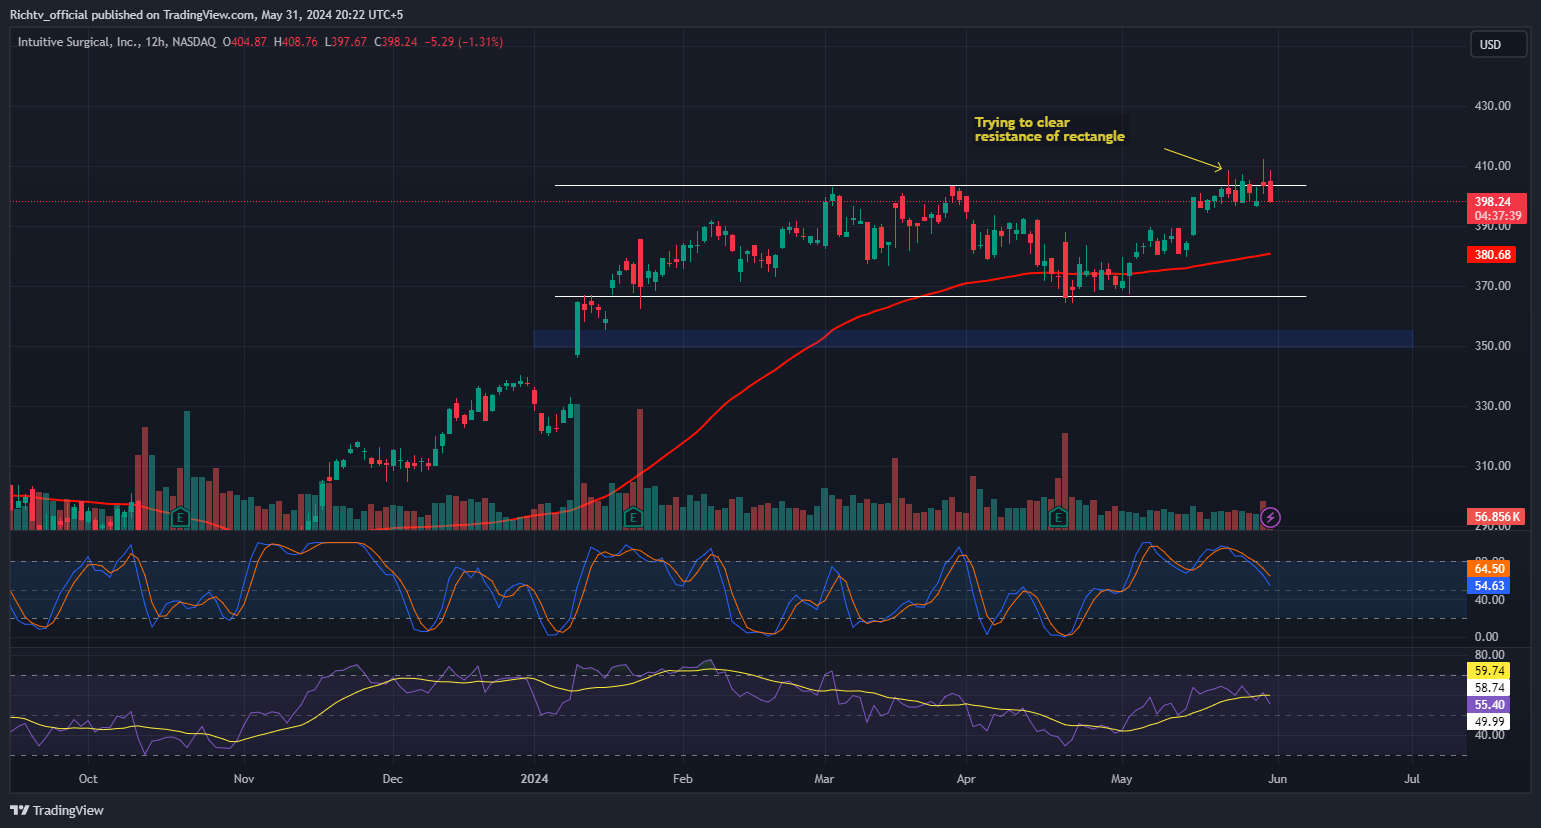Click the Feb label on time axis
Viewport: 1541px width, 828px height.
683,779
